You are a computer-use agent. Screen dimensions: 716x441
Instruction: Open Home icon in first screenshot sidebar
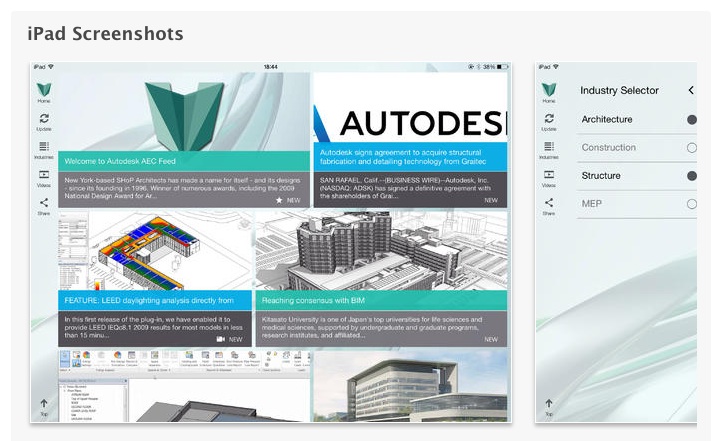[44, 90]
